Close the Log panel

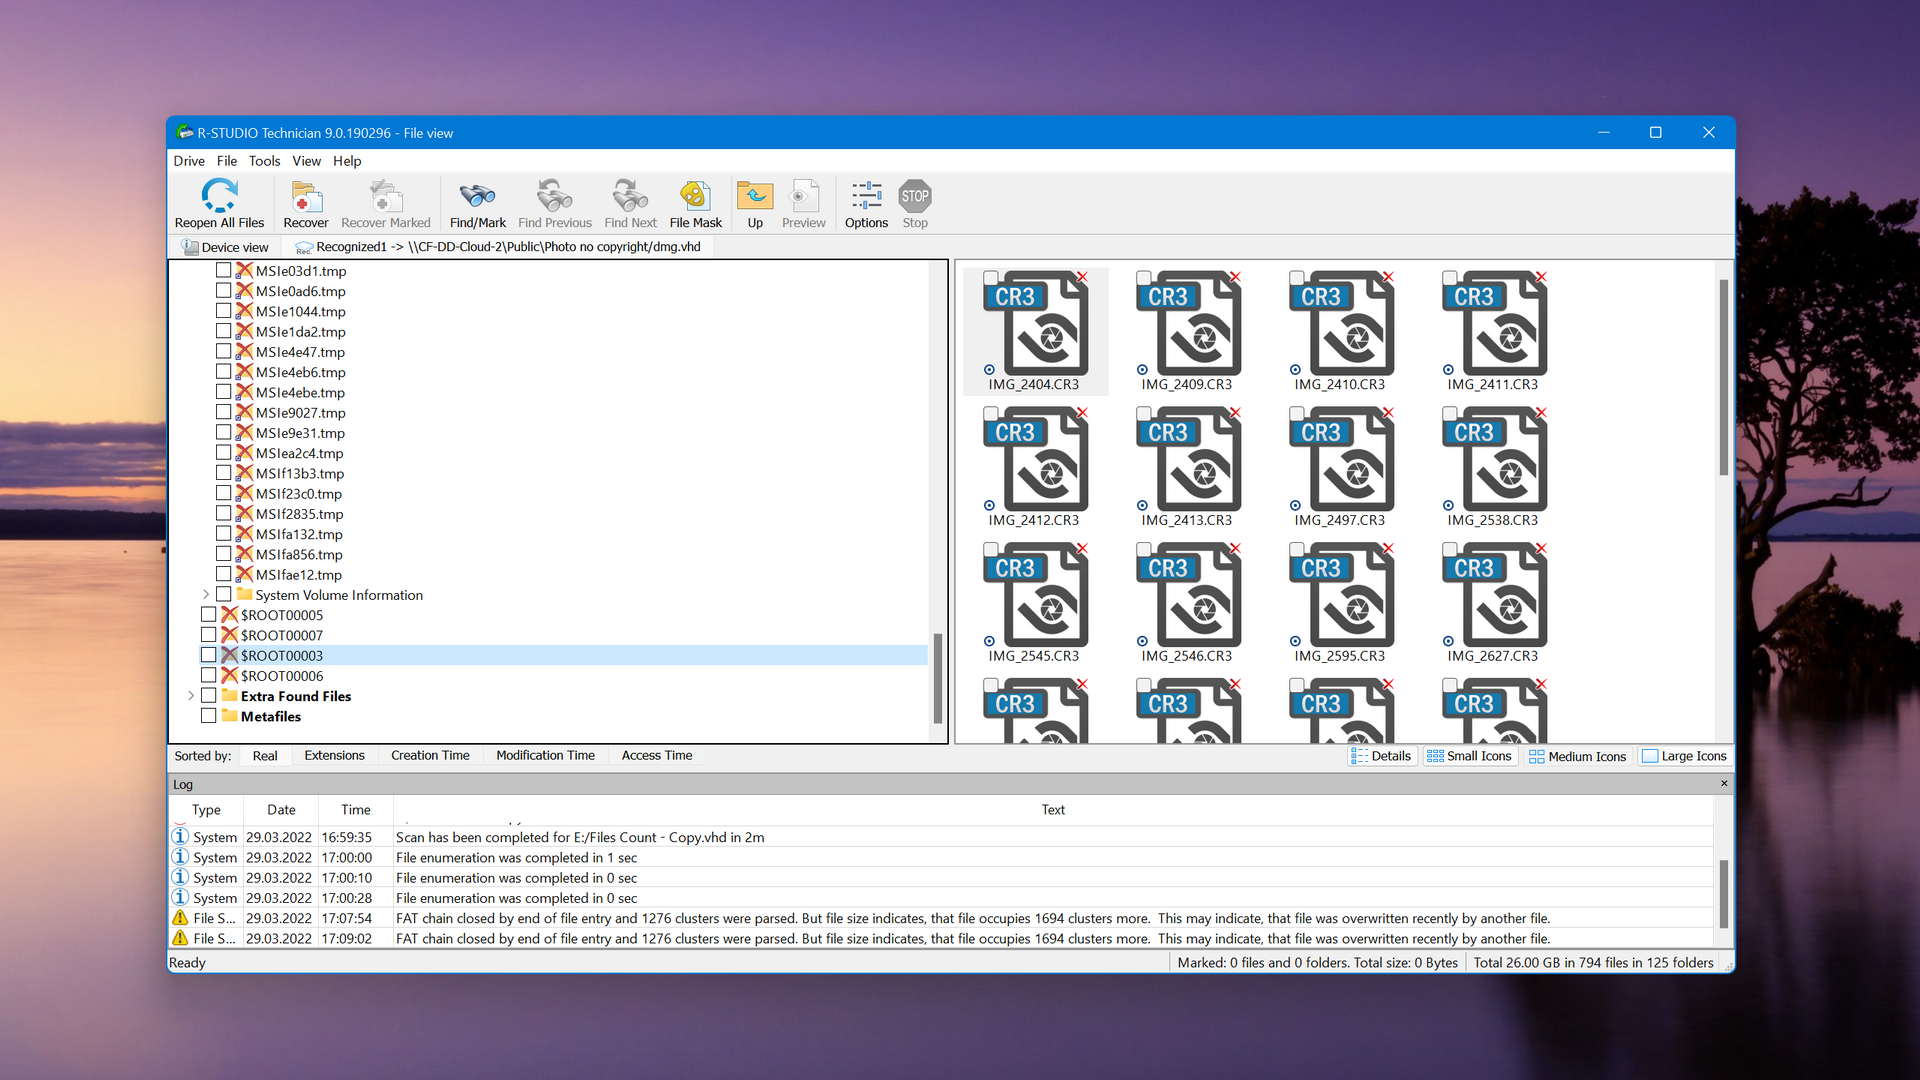coord(1724,784)
